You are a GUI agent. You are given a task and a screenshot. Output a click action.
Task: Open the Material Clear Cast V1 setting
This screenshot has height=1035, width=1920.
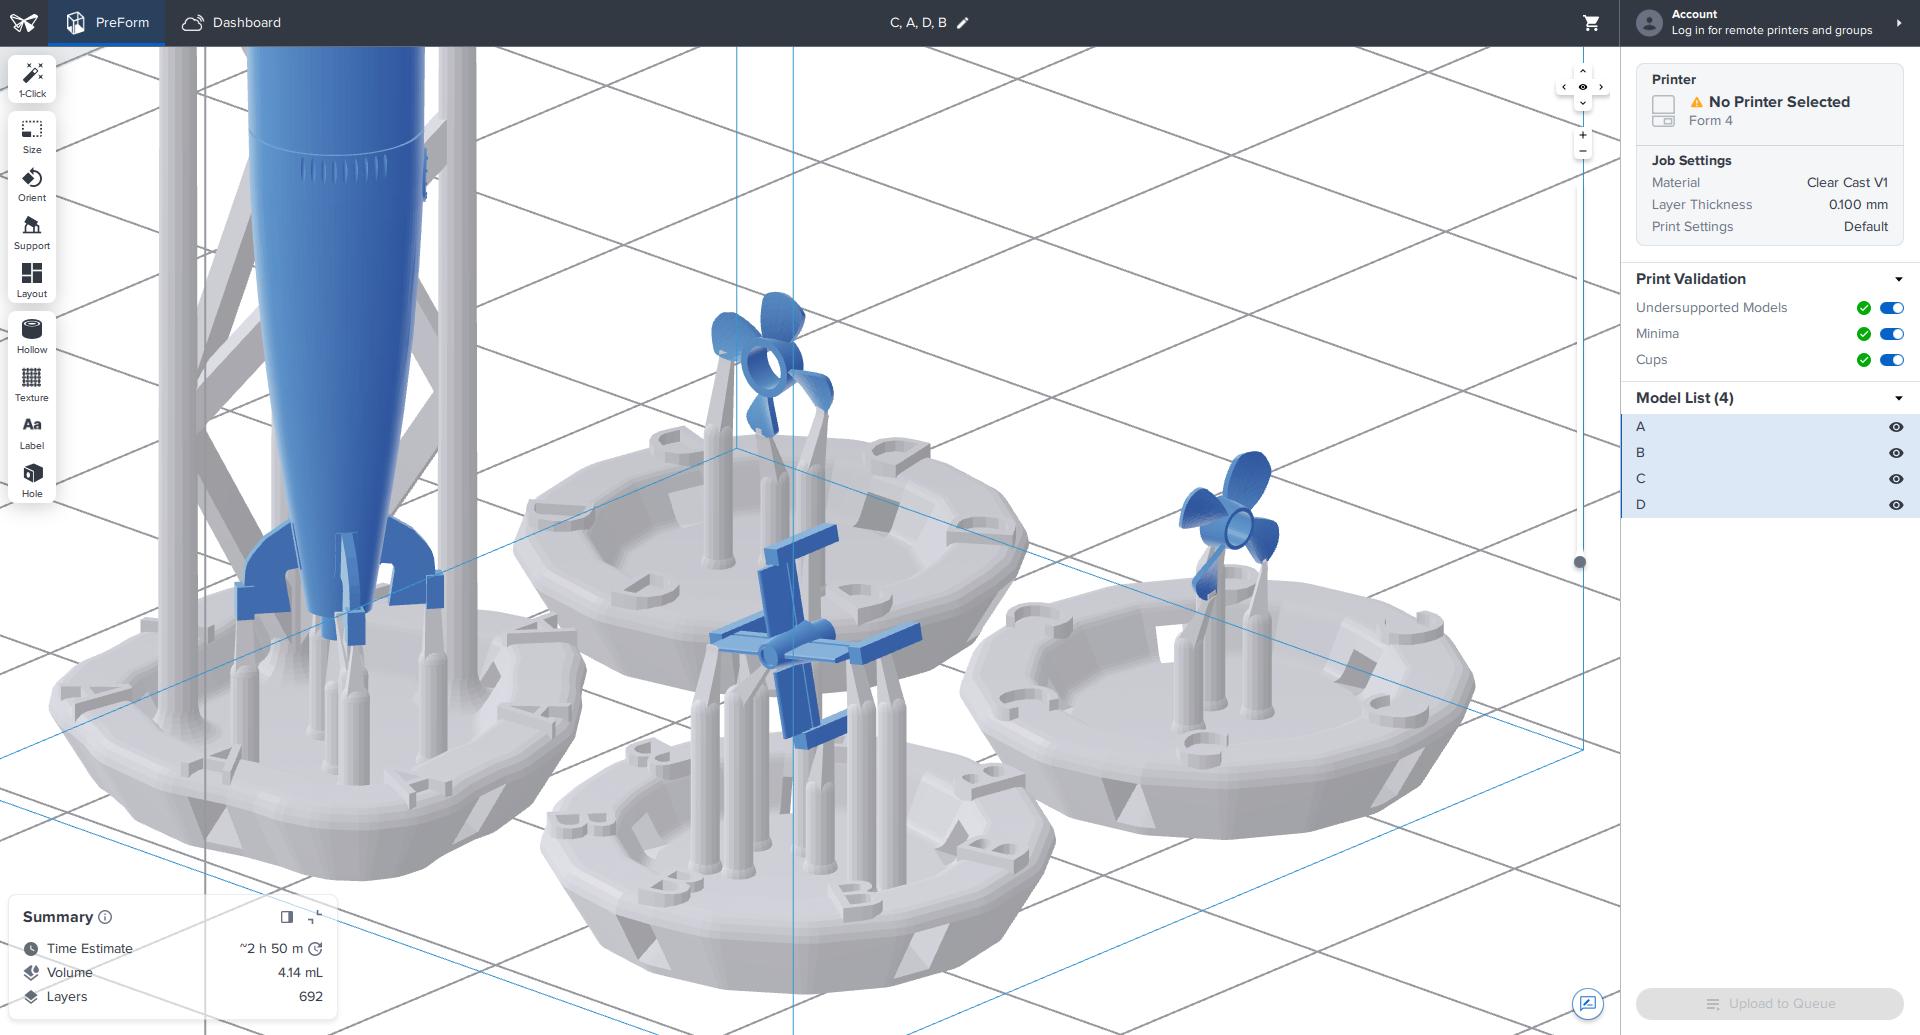[1769, 182]
